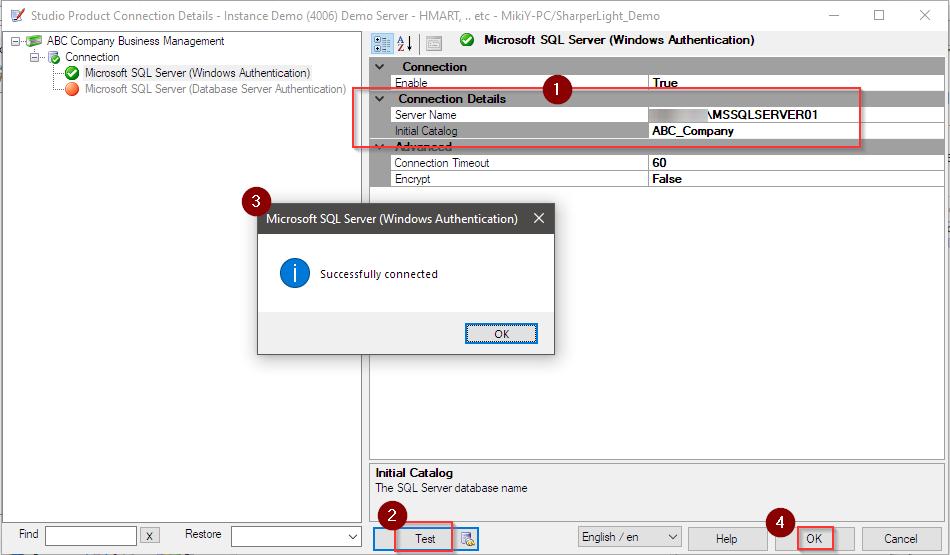Viewport: 950px width, 555px height.
Task: Open the English / en language dropdown
Action: point(673,537)
